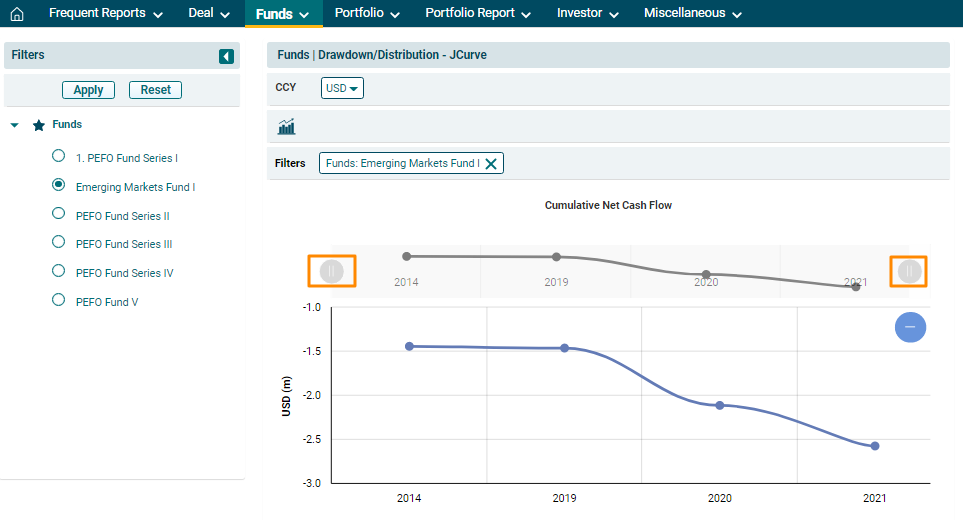This screenshot has height=520, width=963.
Task: Open the Investor menu
Action: tap(588, 14)
